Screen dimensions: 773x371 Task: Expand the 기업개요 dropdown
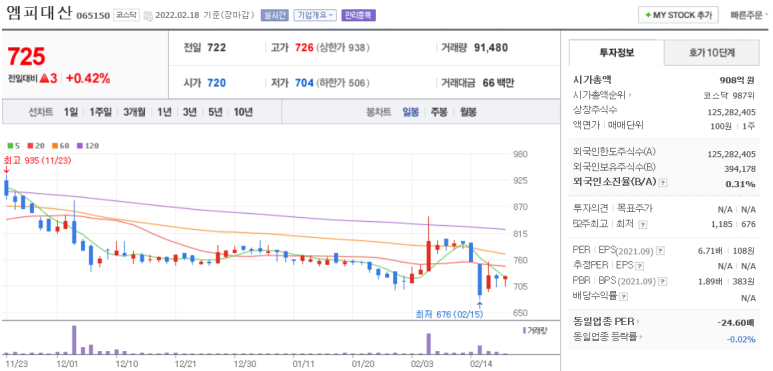[x=315, y=15]
